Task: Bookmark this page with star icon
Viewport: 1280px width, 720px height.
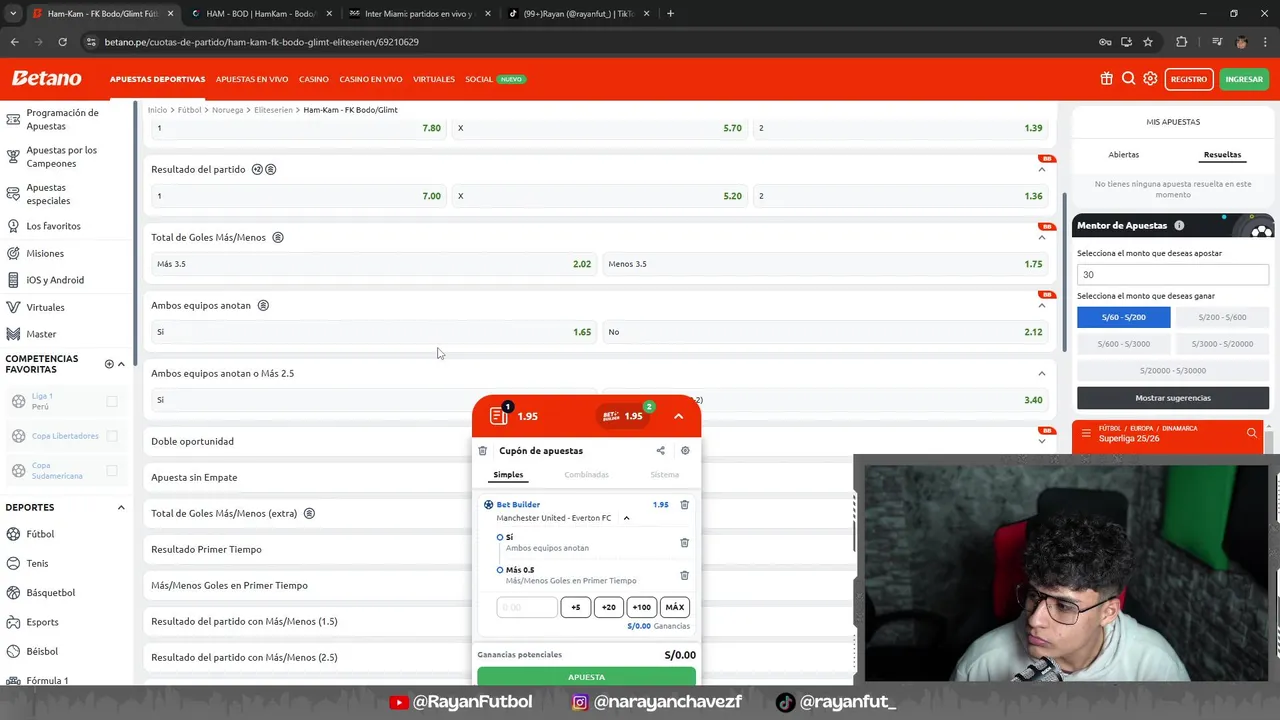Action: [x=1148, y=42]
